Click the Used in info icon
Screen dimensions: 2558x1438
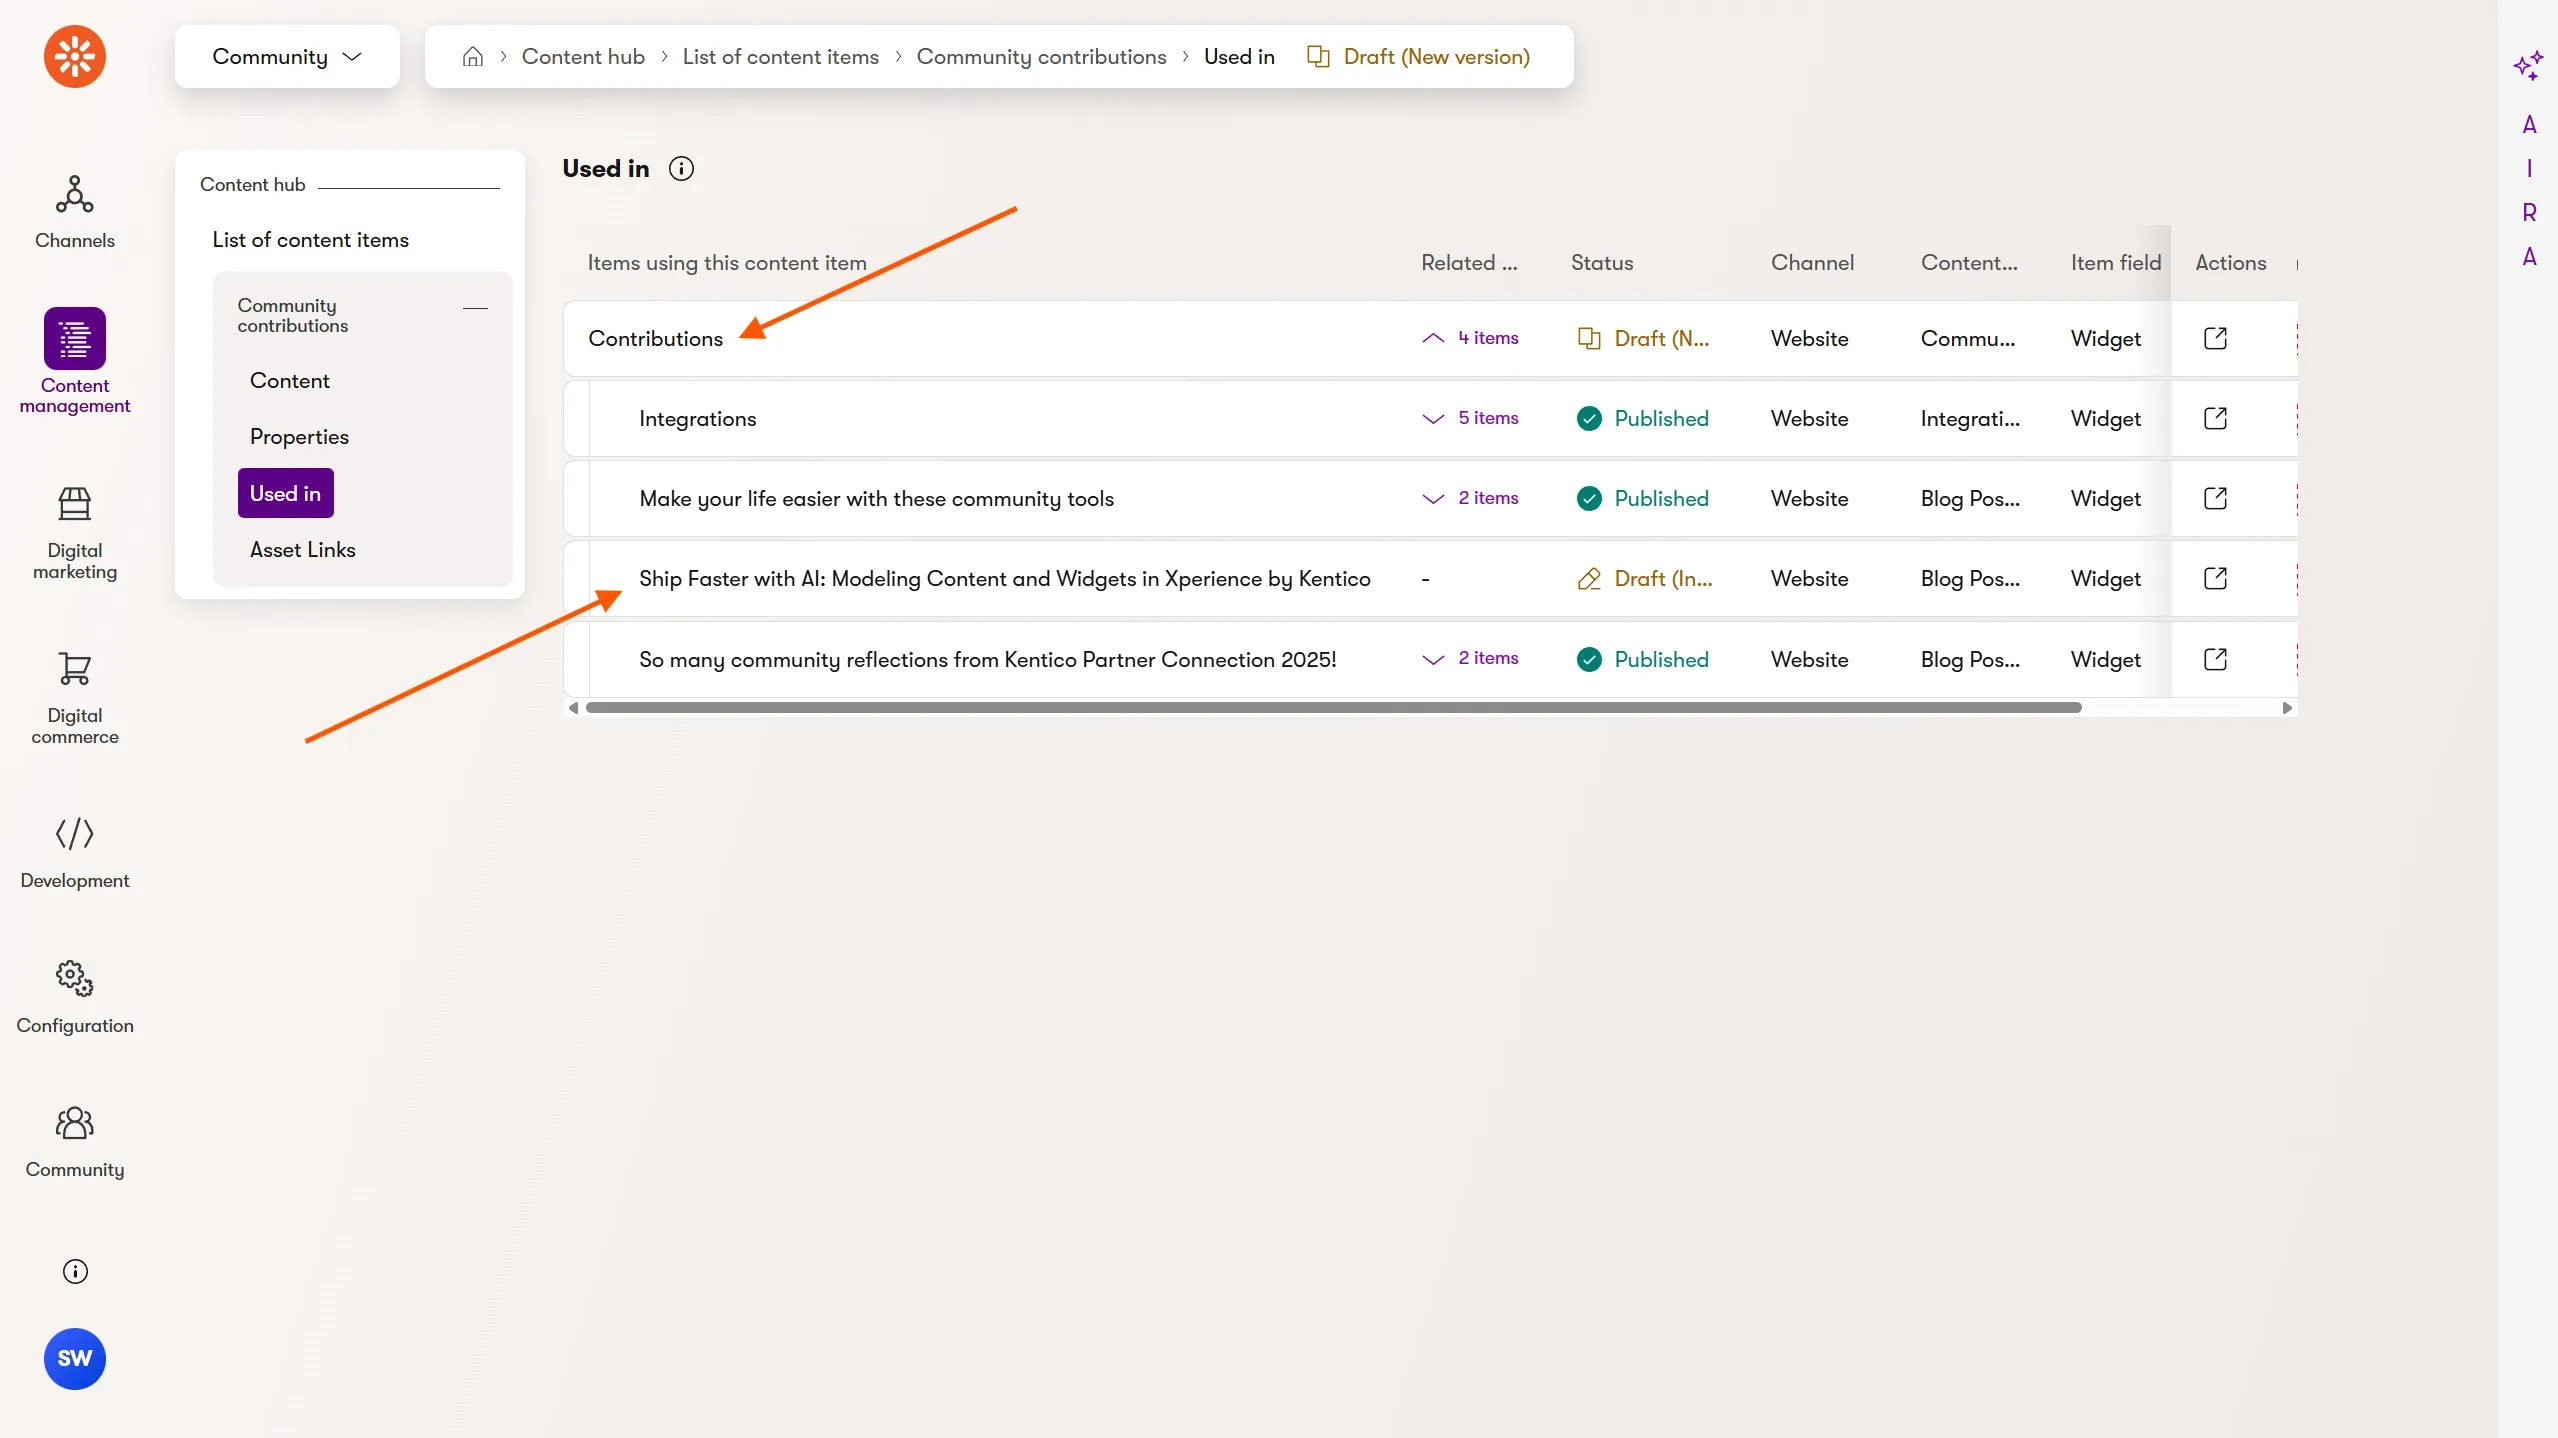click(x=681, y=168)
